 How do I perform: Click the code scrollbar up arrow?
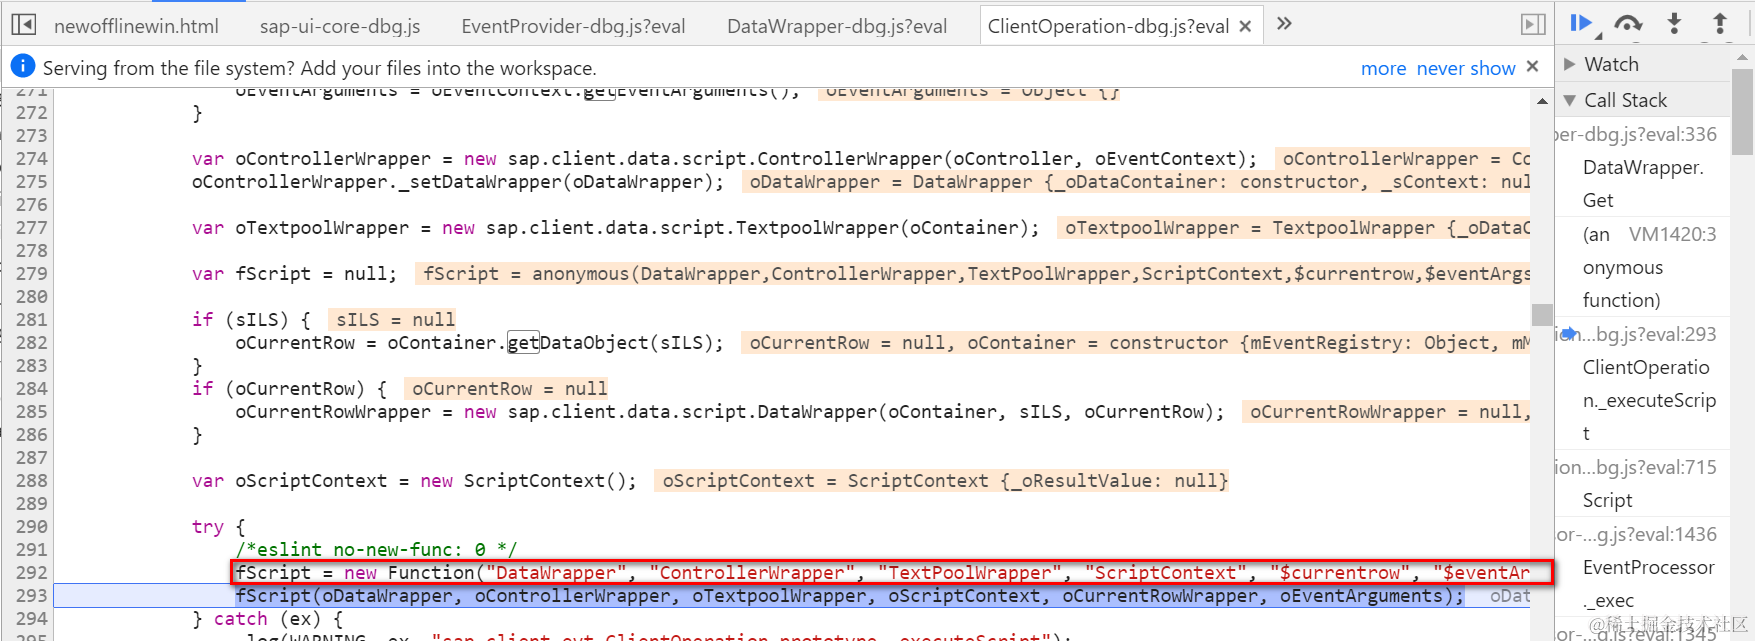pyautogui.click(x=1542, y=101)
